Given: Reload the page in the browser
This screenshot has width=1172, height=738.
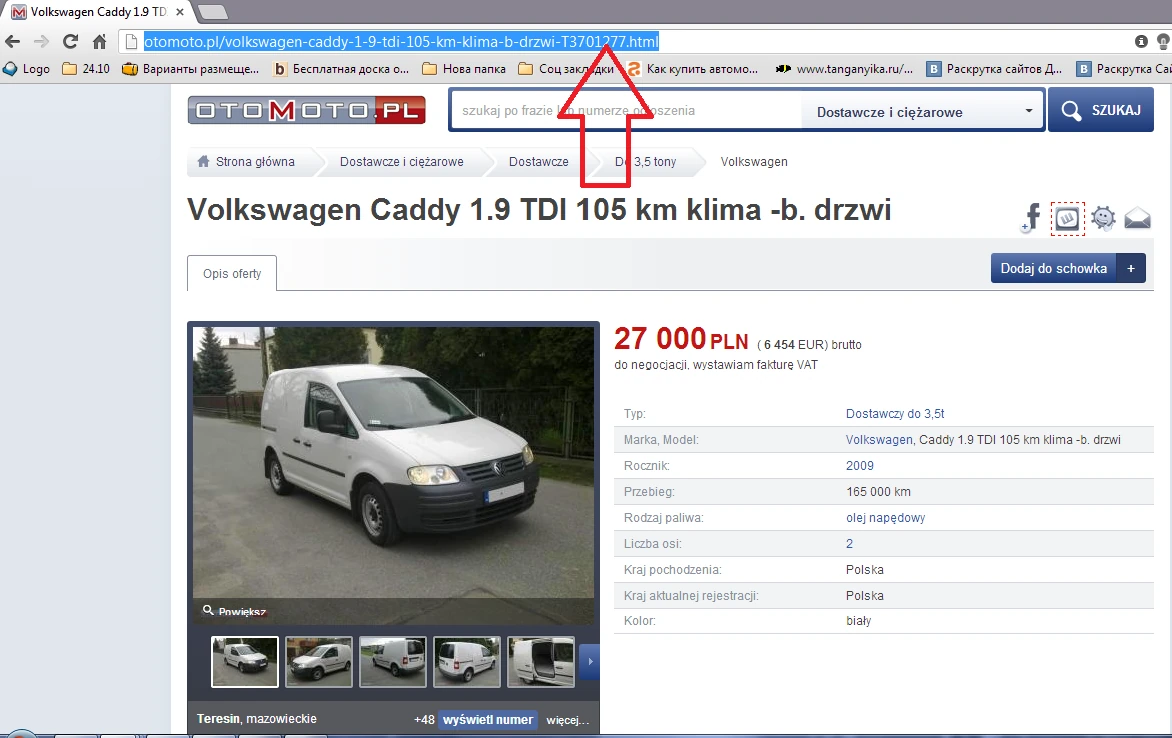Looking at the screenshot, I should 70,41.
